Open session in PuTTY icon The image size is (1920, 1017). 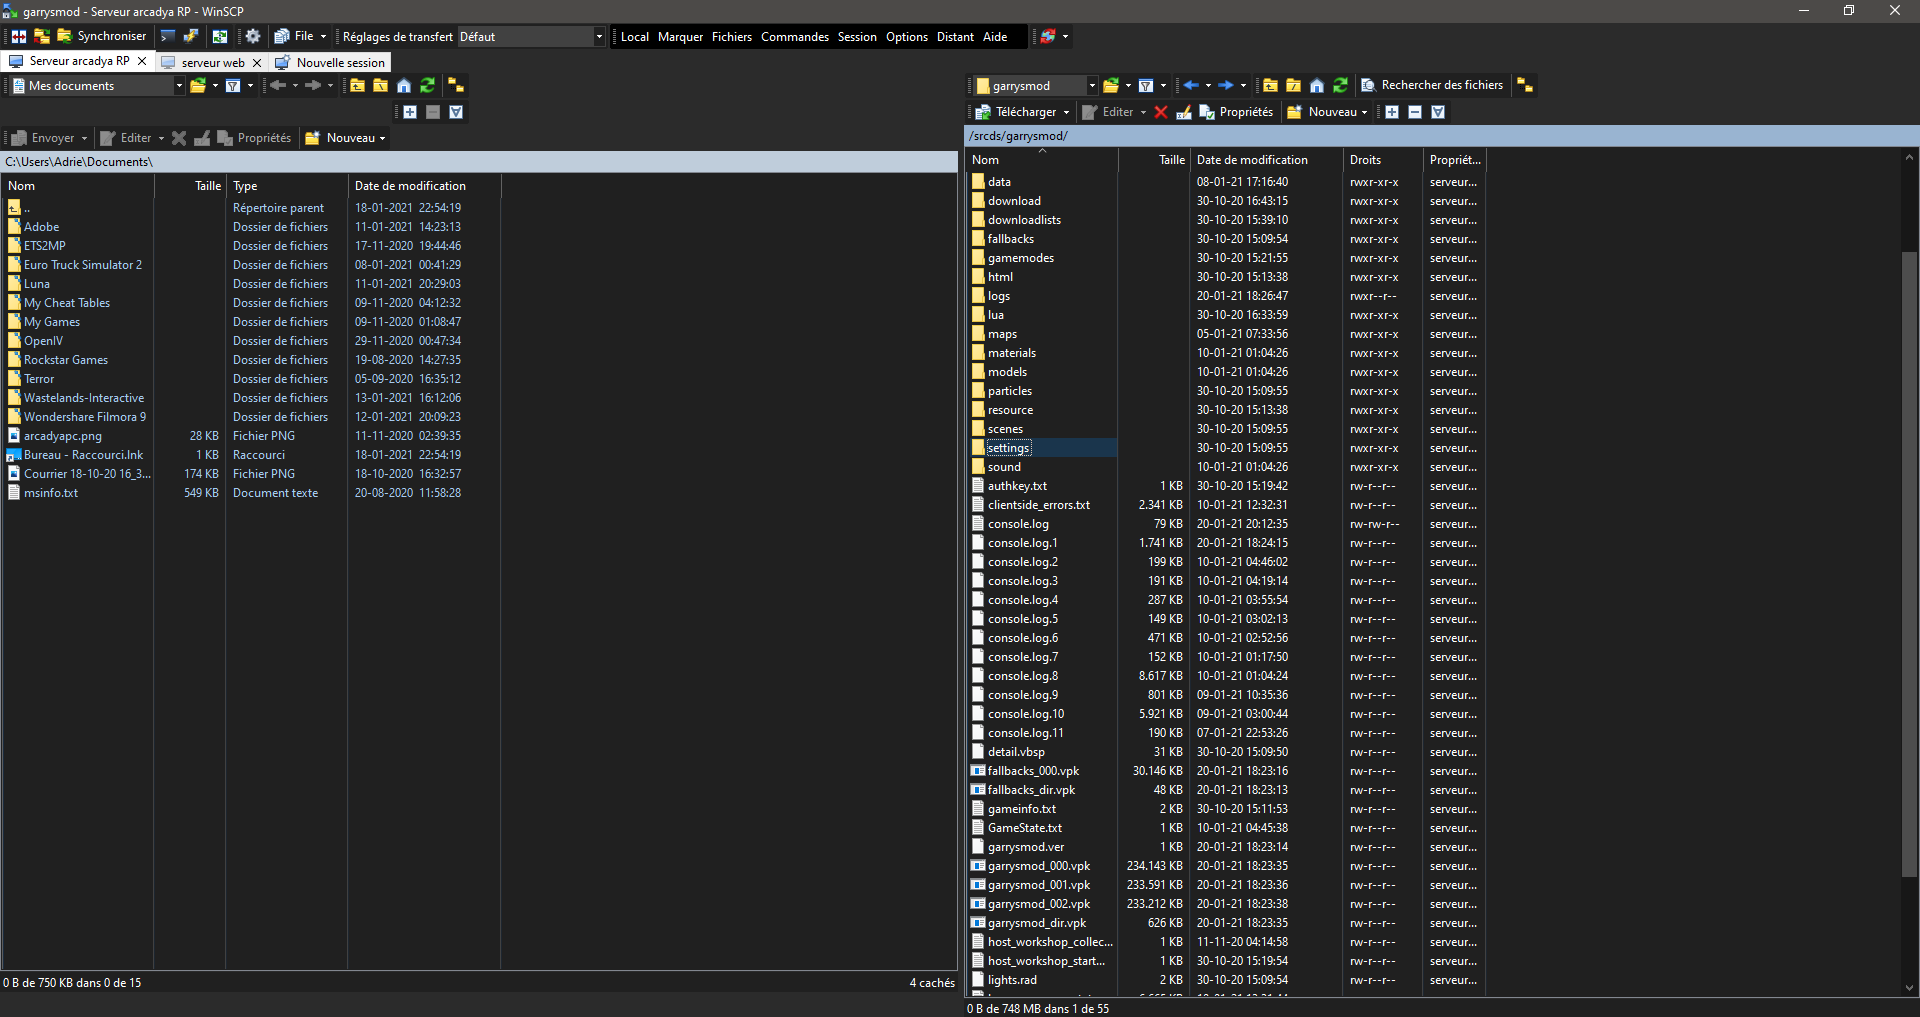click(x=191, y=36)
